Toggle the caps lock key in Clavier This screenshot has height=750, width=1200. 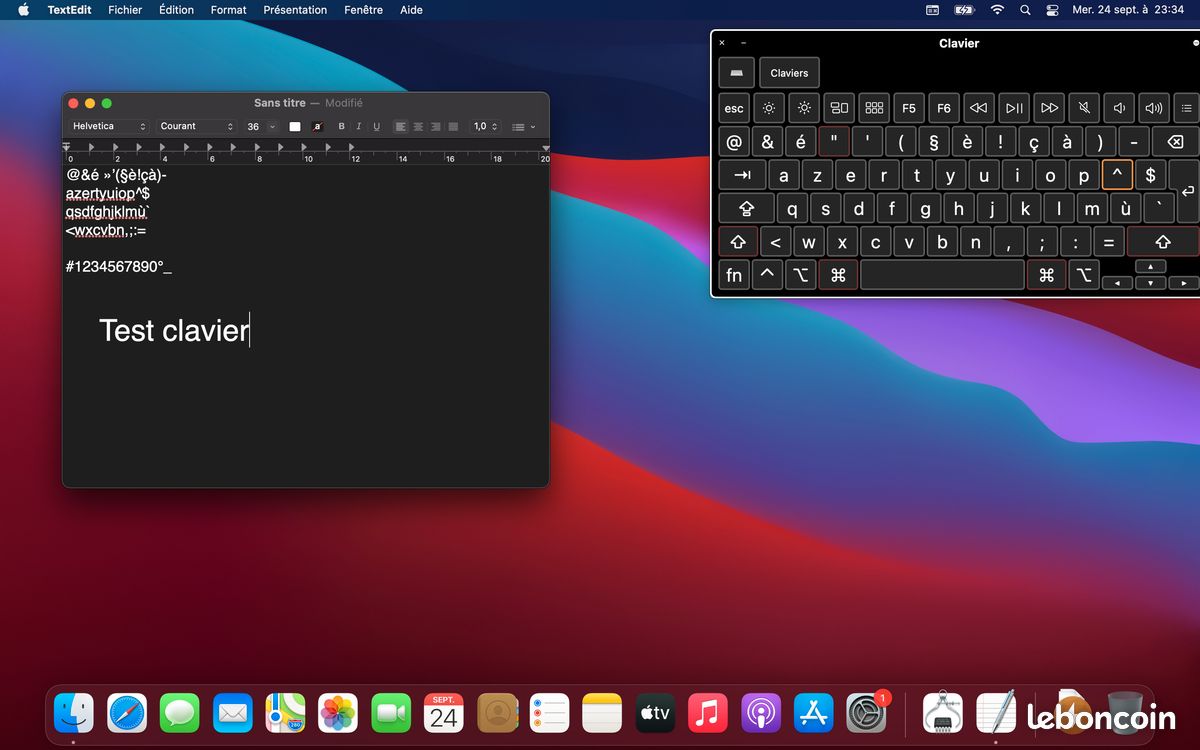tap(746, 209)
